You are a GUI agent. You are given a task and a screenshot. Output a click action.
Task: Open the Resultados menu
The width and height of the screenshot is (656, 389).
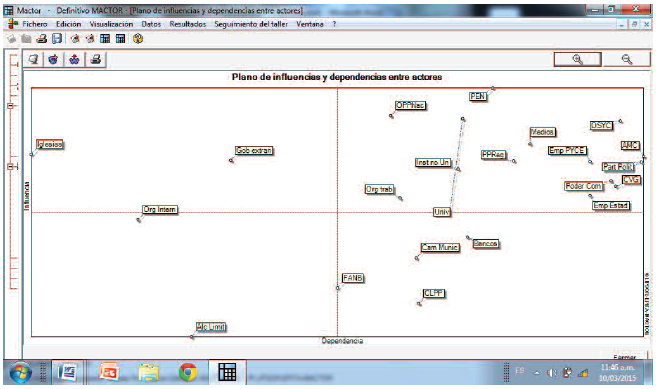coord(187,24)
